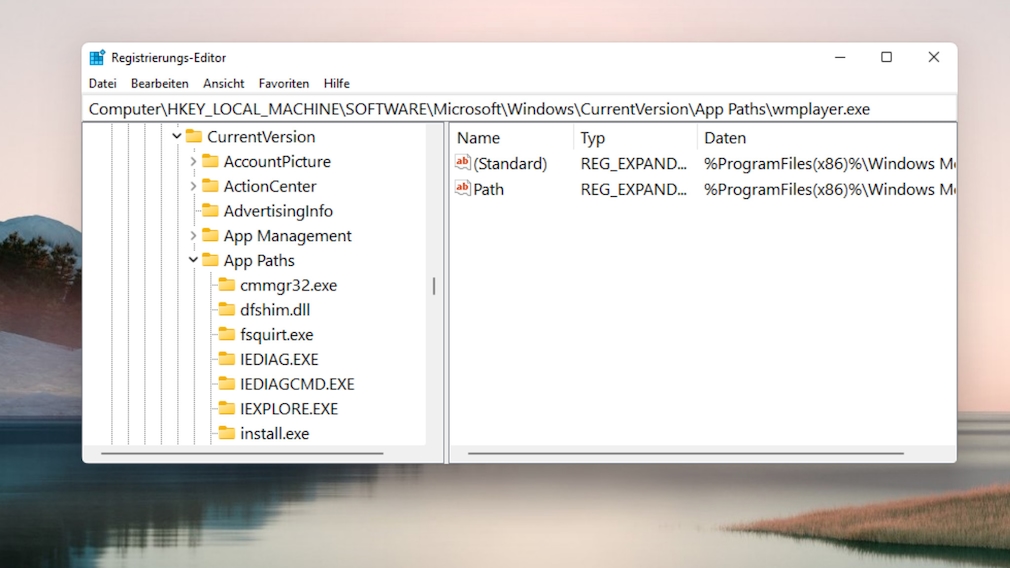Close the Registrierungs-Editor window
Image resolution: width=1010 pixels, height=568 pixels.
[933, 57]
